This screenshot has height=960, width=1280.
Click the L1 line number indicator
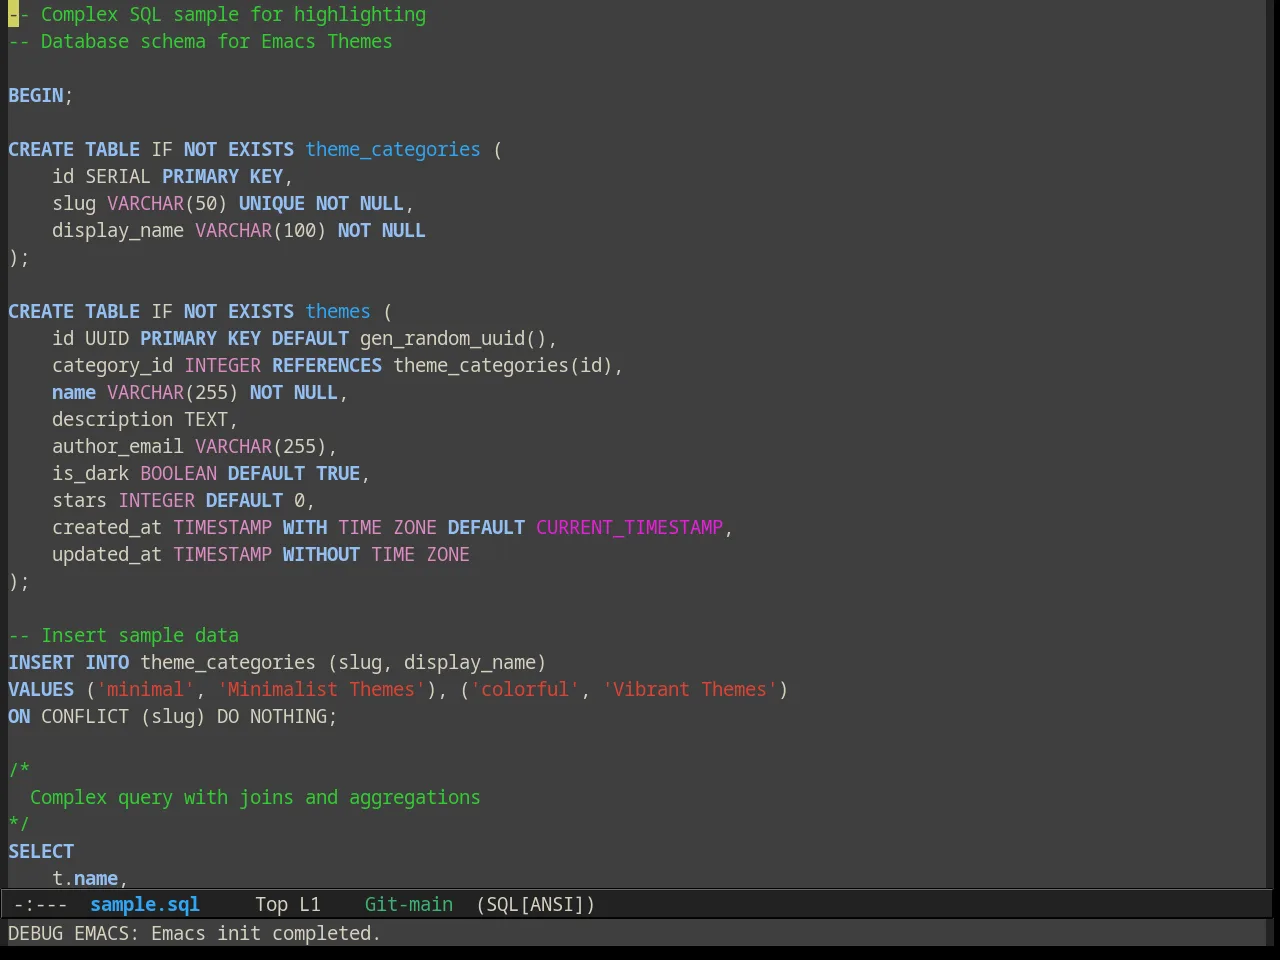[310, 904]
